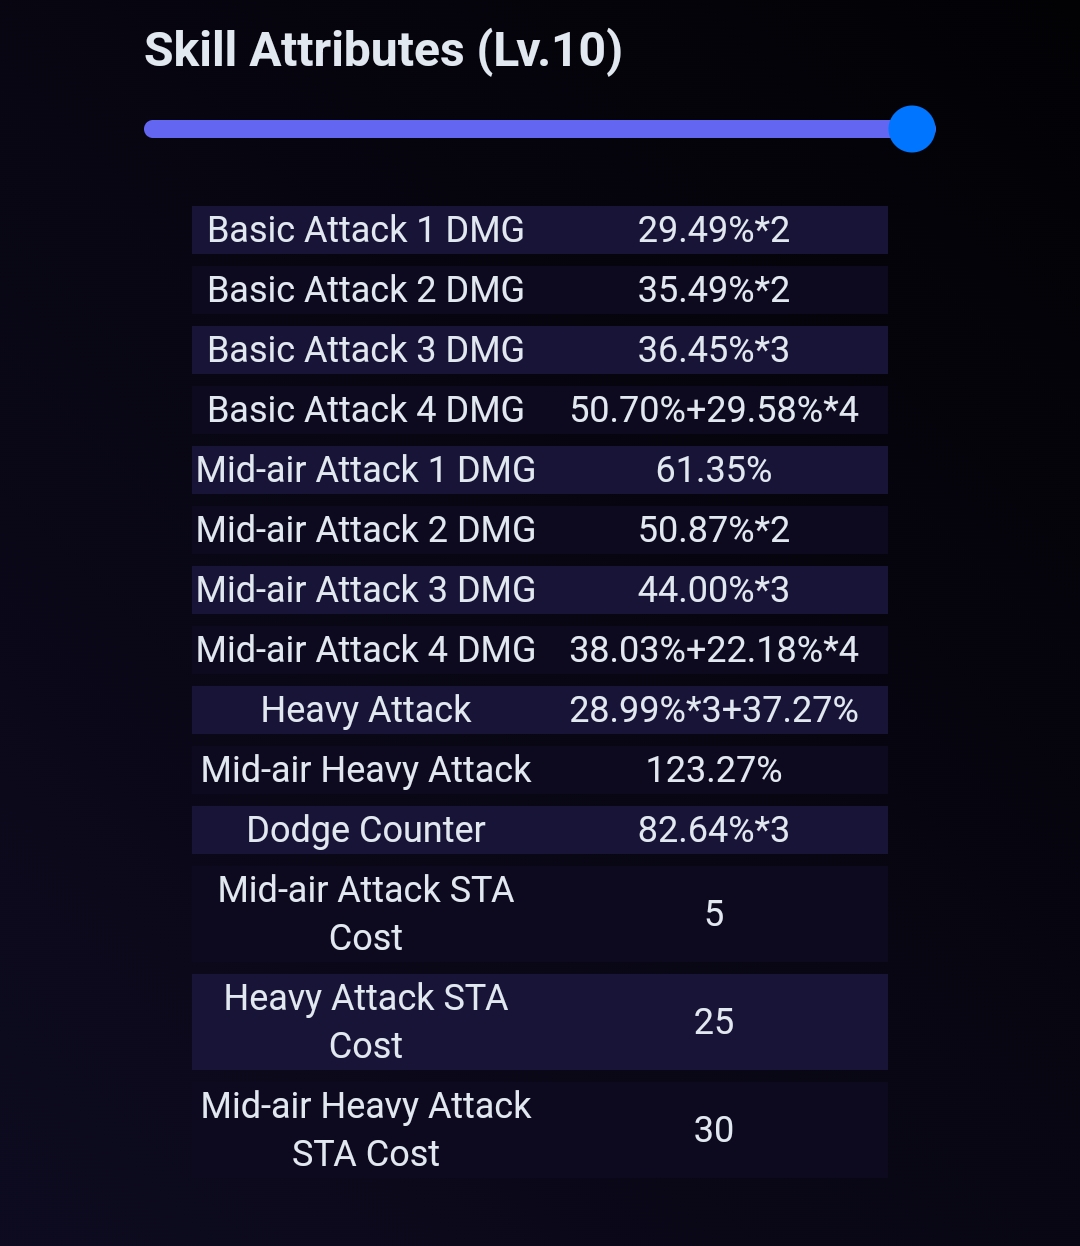Click the blue skill level slider handle
1080x1246 pixels.
(912, 129)
